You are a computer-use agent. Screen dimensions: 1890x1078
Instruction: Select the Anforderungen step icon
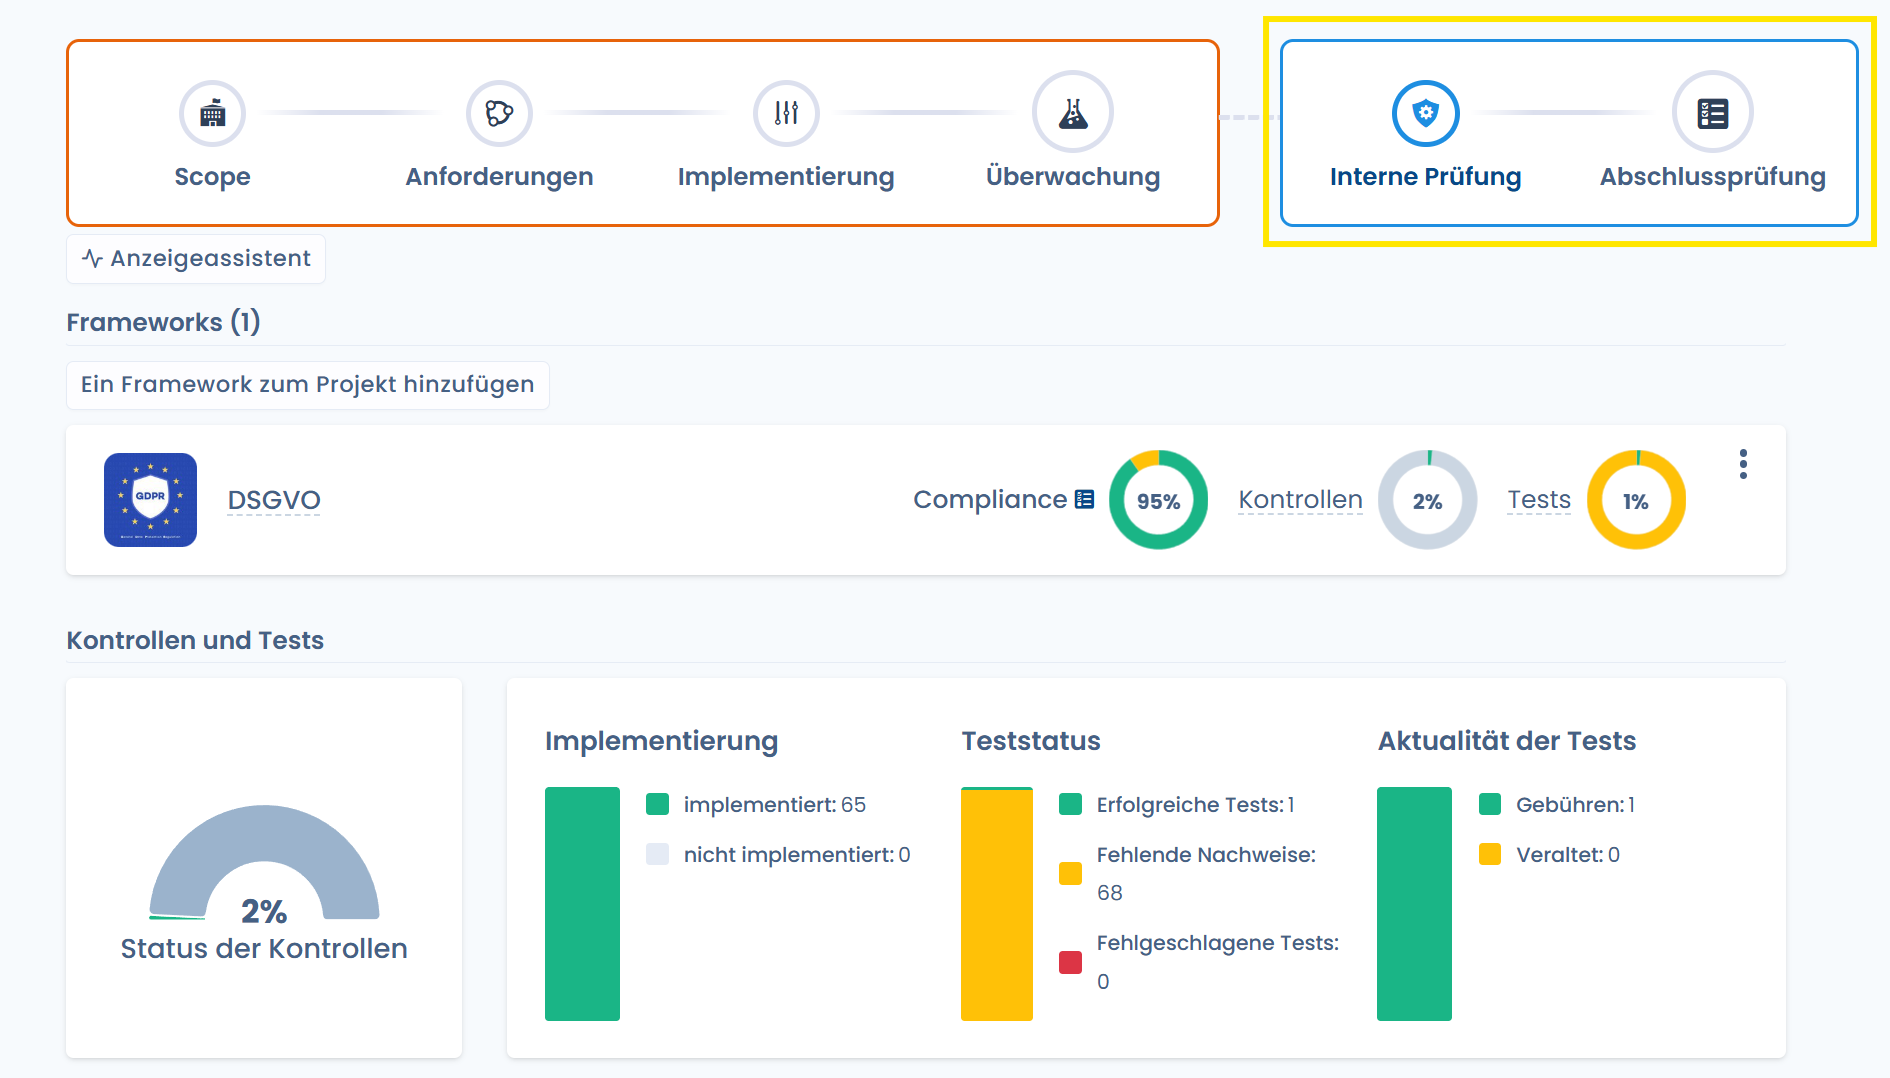(x=499, y=113)
